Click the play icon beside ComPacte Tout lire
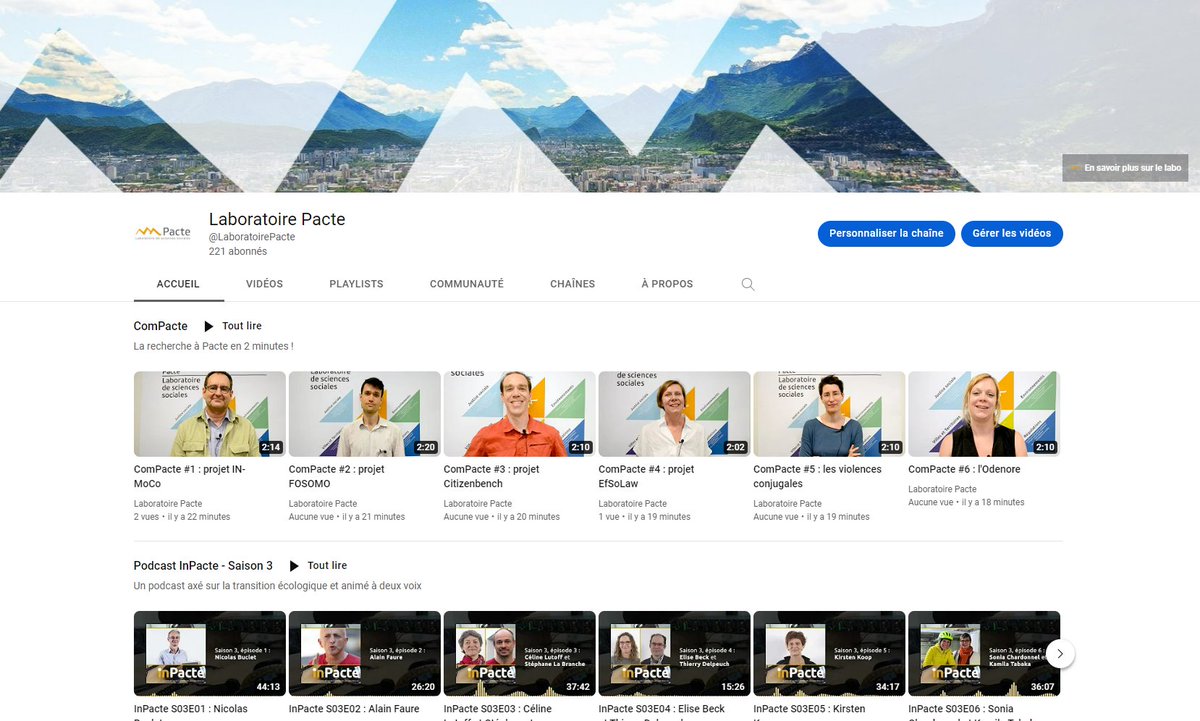The height and width of the screenshot is (721, 1200). [209, 326]
